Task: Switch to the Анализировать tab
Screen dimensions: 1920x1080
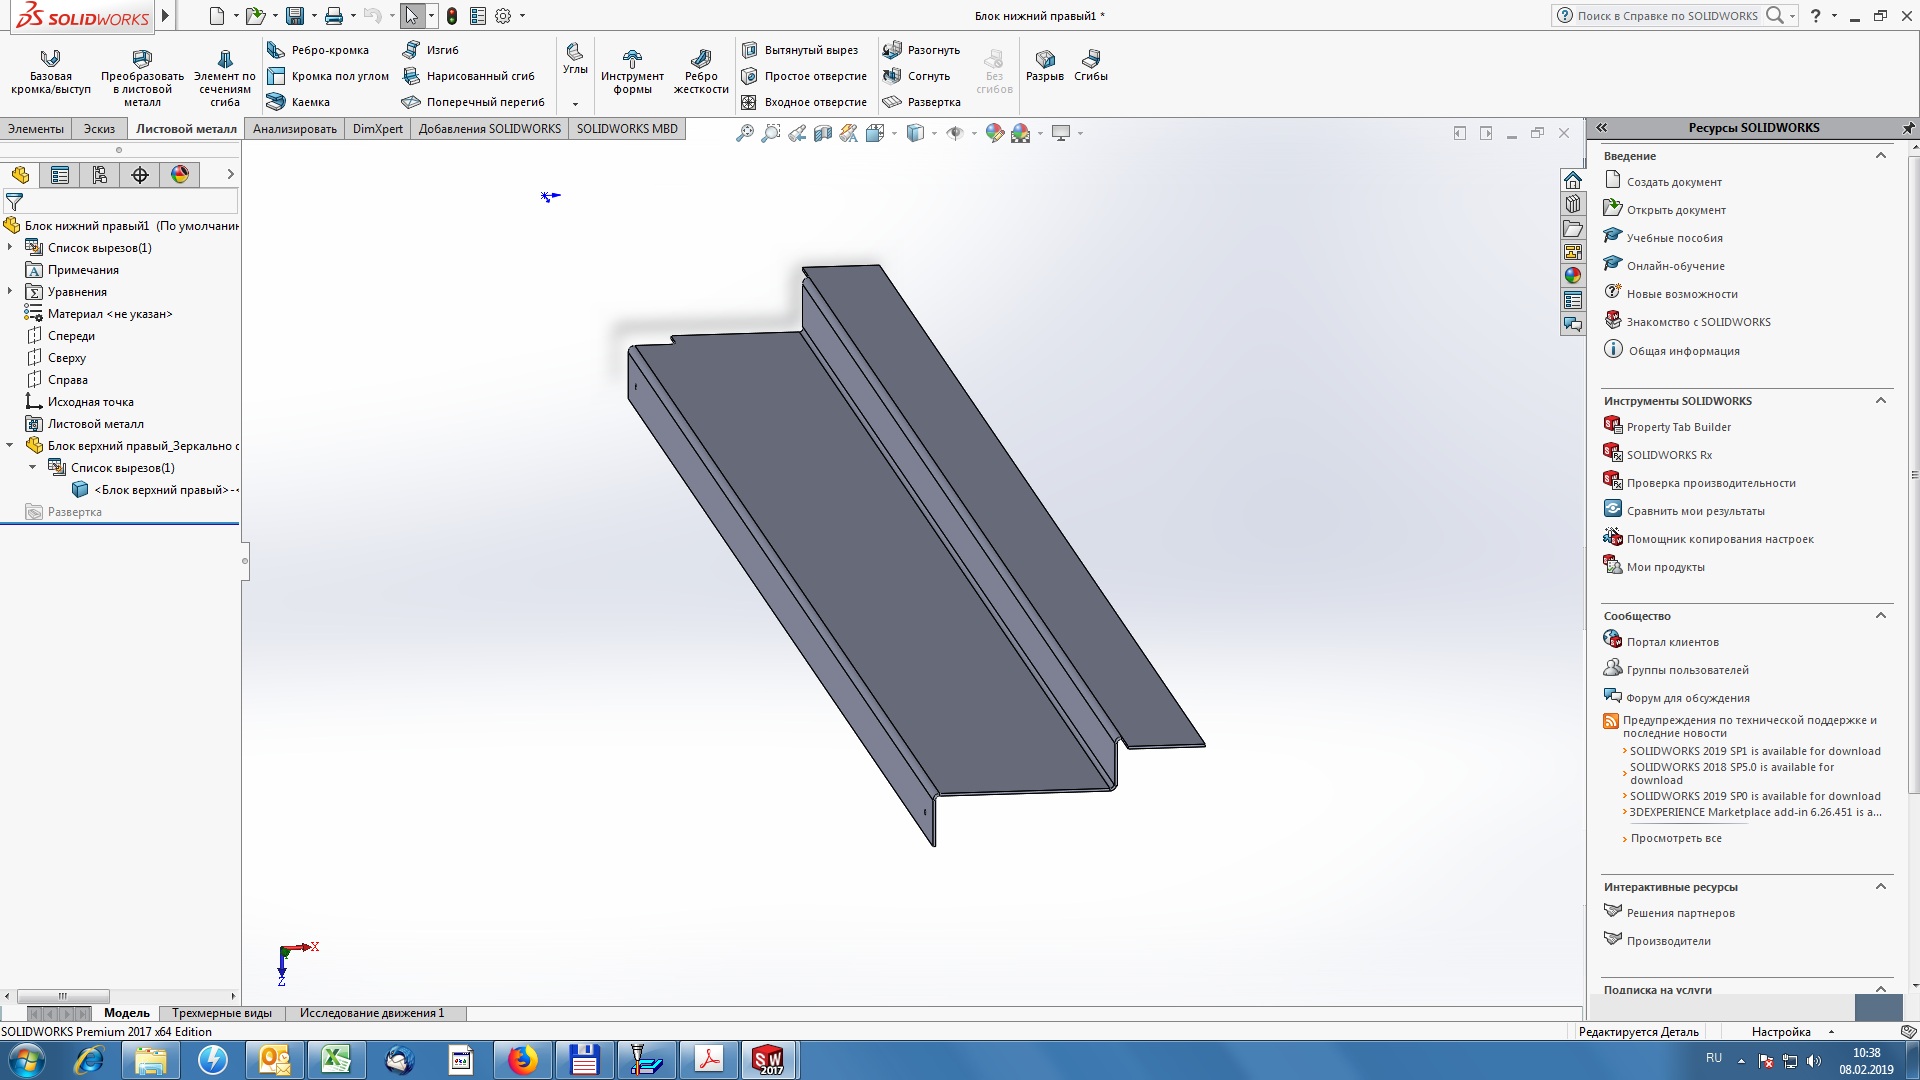Action: point(294,128)
